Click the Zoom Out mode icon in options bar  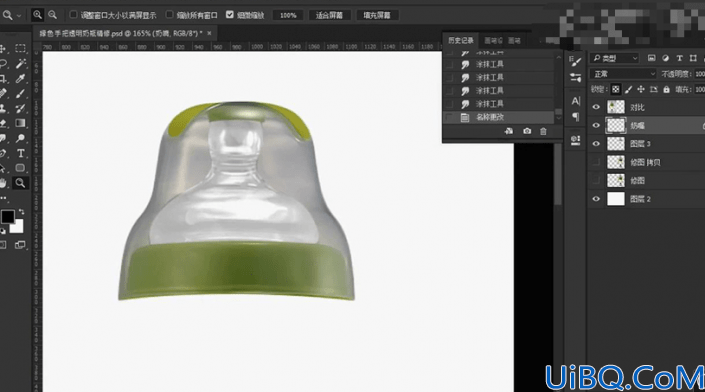coord(53,15)
